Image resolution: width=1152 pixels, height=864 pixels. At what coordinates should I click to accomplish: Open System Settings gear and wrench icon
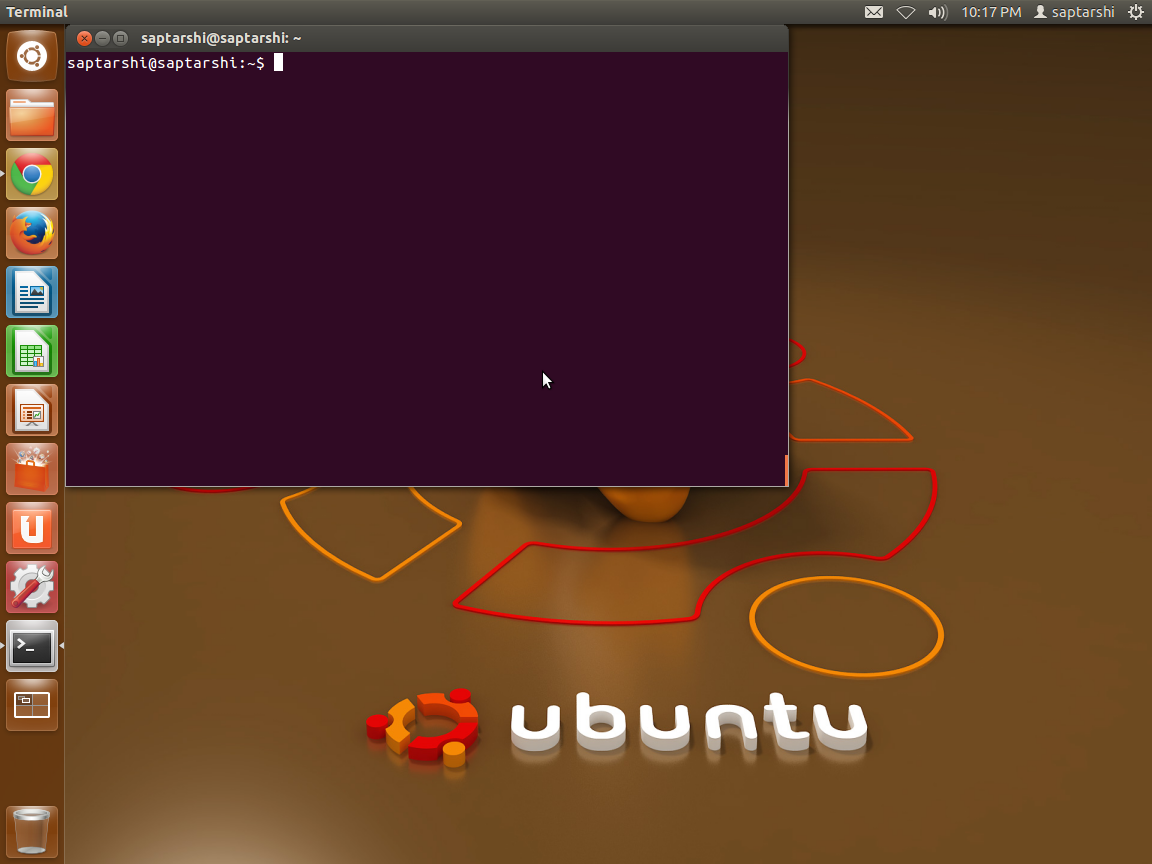pyautogui.click(x=32, y=587)
